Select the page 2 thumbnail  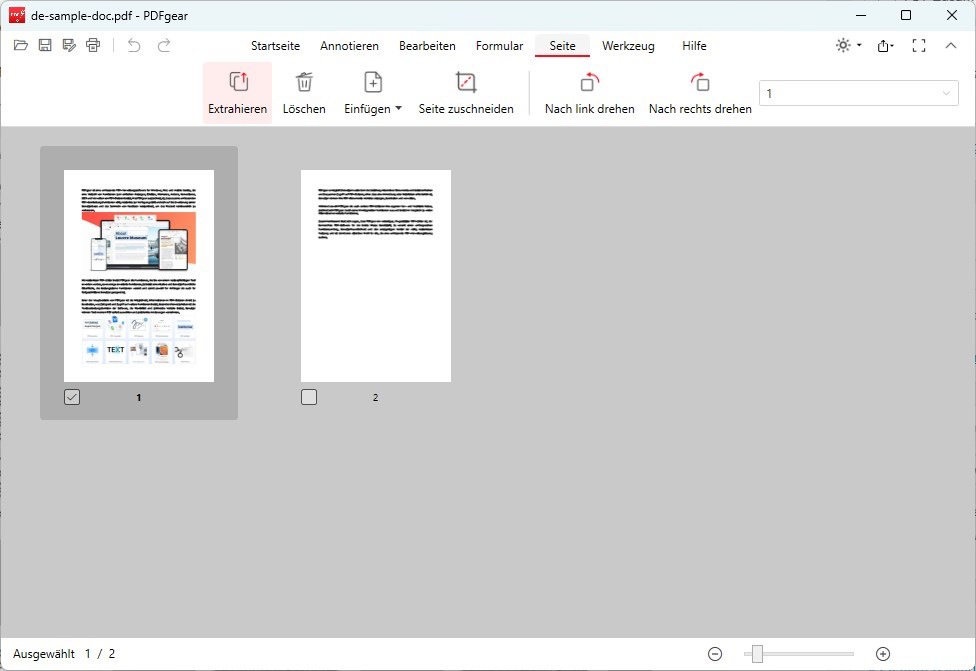click(x=376, y=276)
